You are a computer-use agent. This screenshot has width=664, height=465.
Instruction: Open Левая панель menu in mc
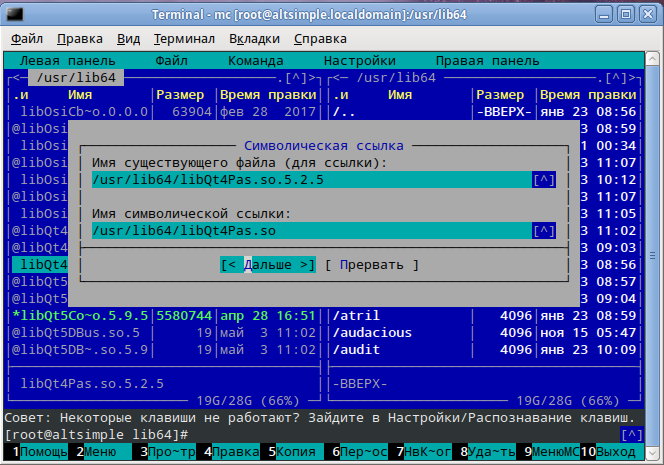tap(63, 60)
